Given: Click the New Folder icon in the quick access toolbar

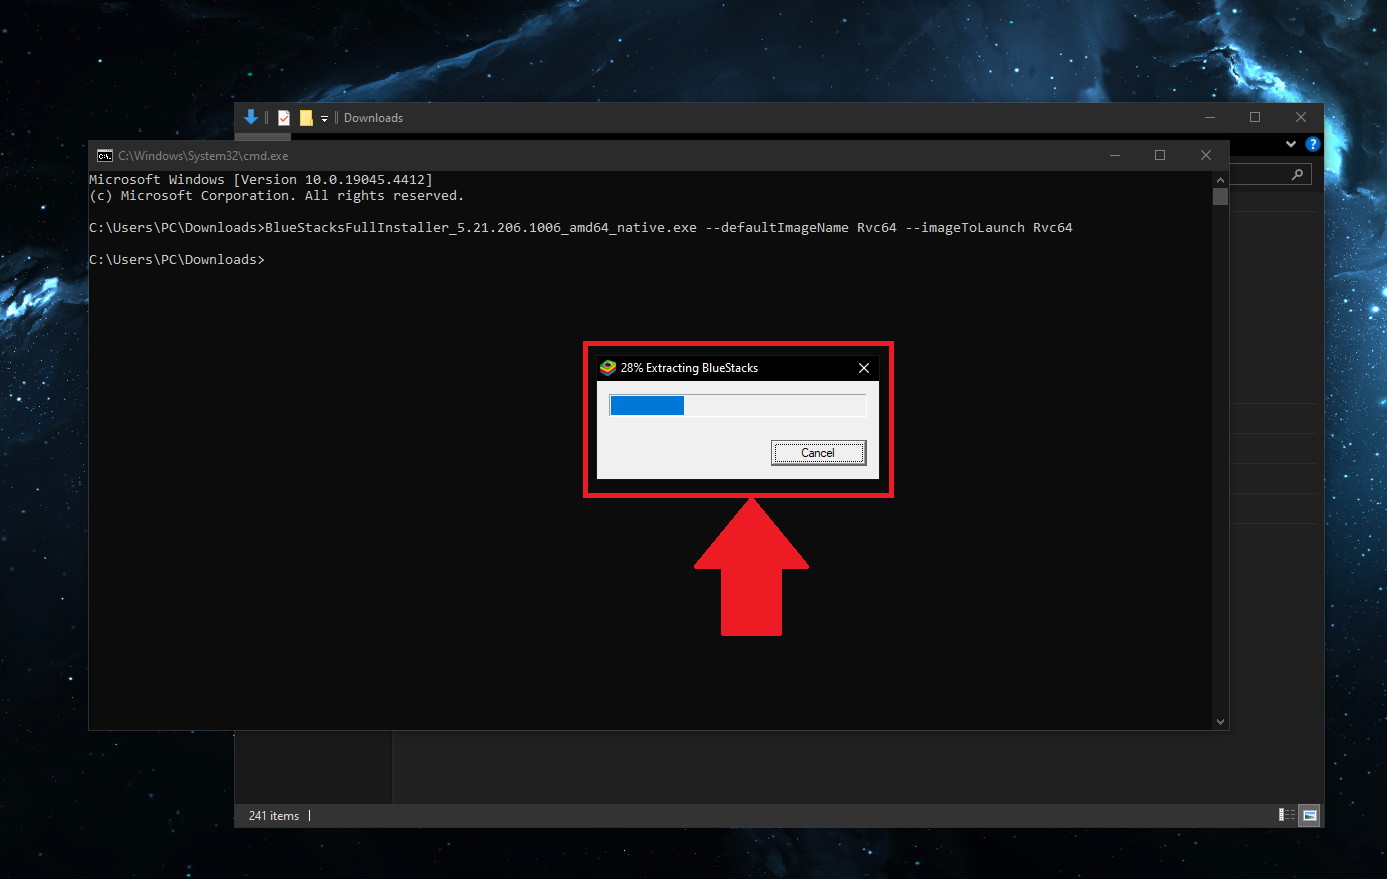Looking at the screenshot, I should click(307, 117).
